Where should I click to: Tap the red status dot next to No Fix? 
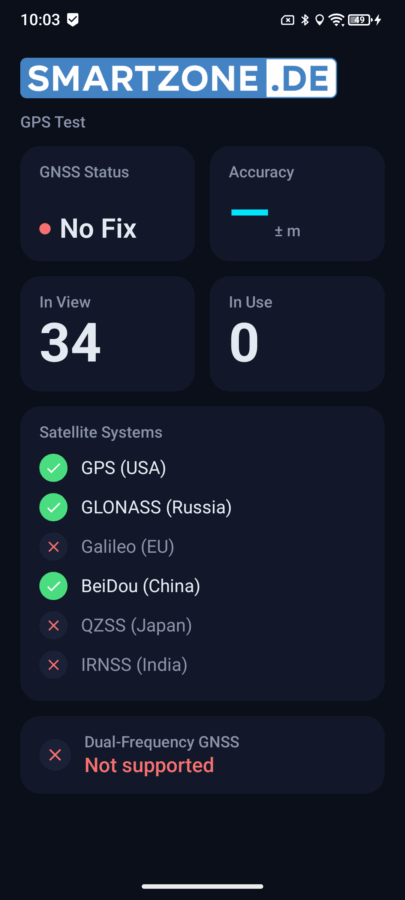point(45,229)
